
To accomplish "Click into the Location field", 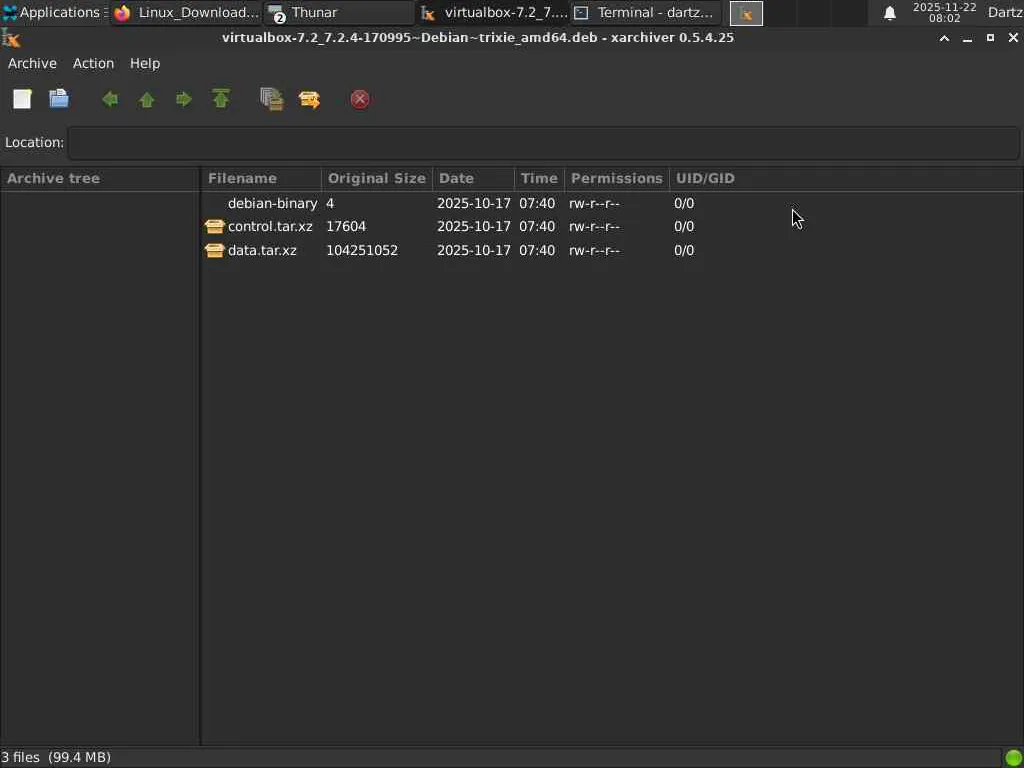I will (543, 142).
